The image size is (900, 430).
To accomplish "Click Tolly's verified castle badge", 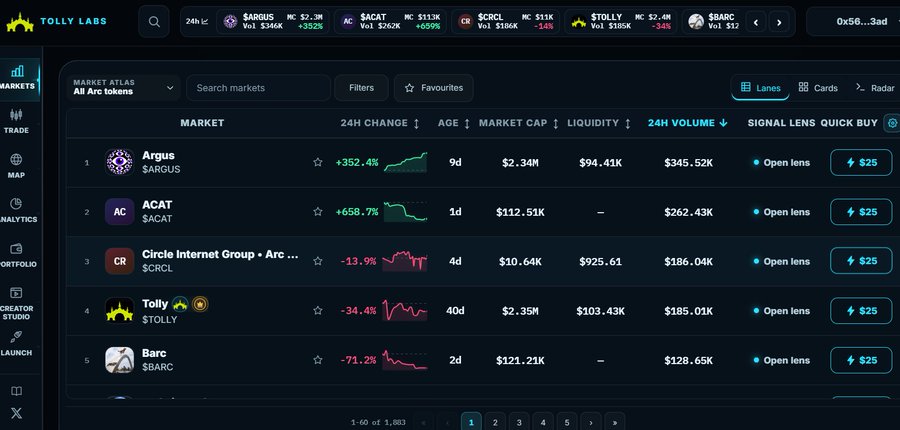I will pos(180,304).
